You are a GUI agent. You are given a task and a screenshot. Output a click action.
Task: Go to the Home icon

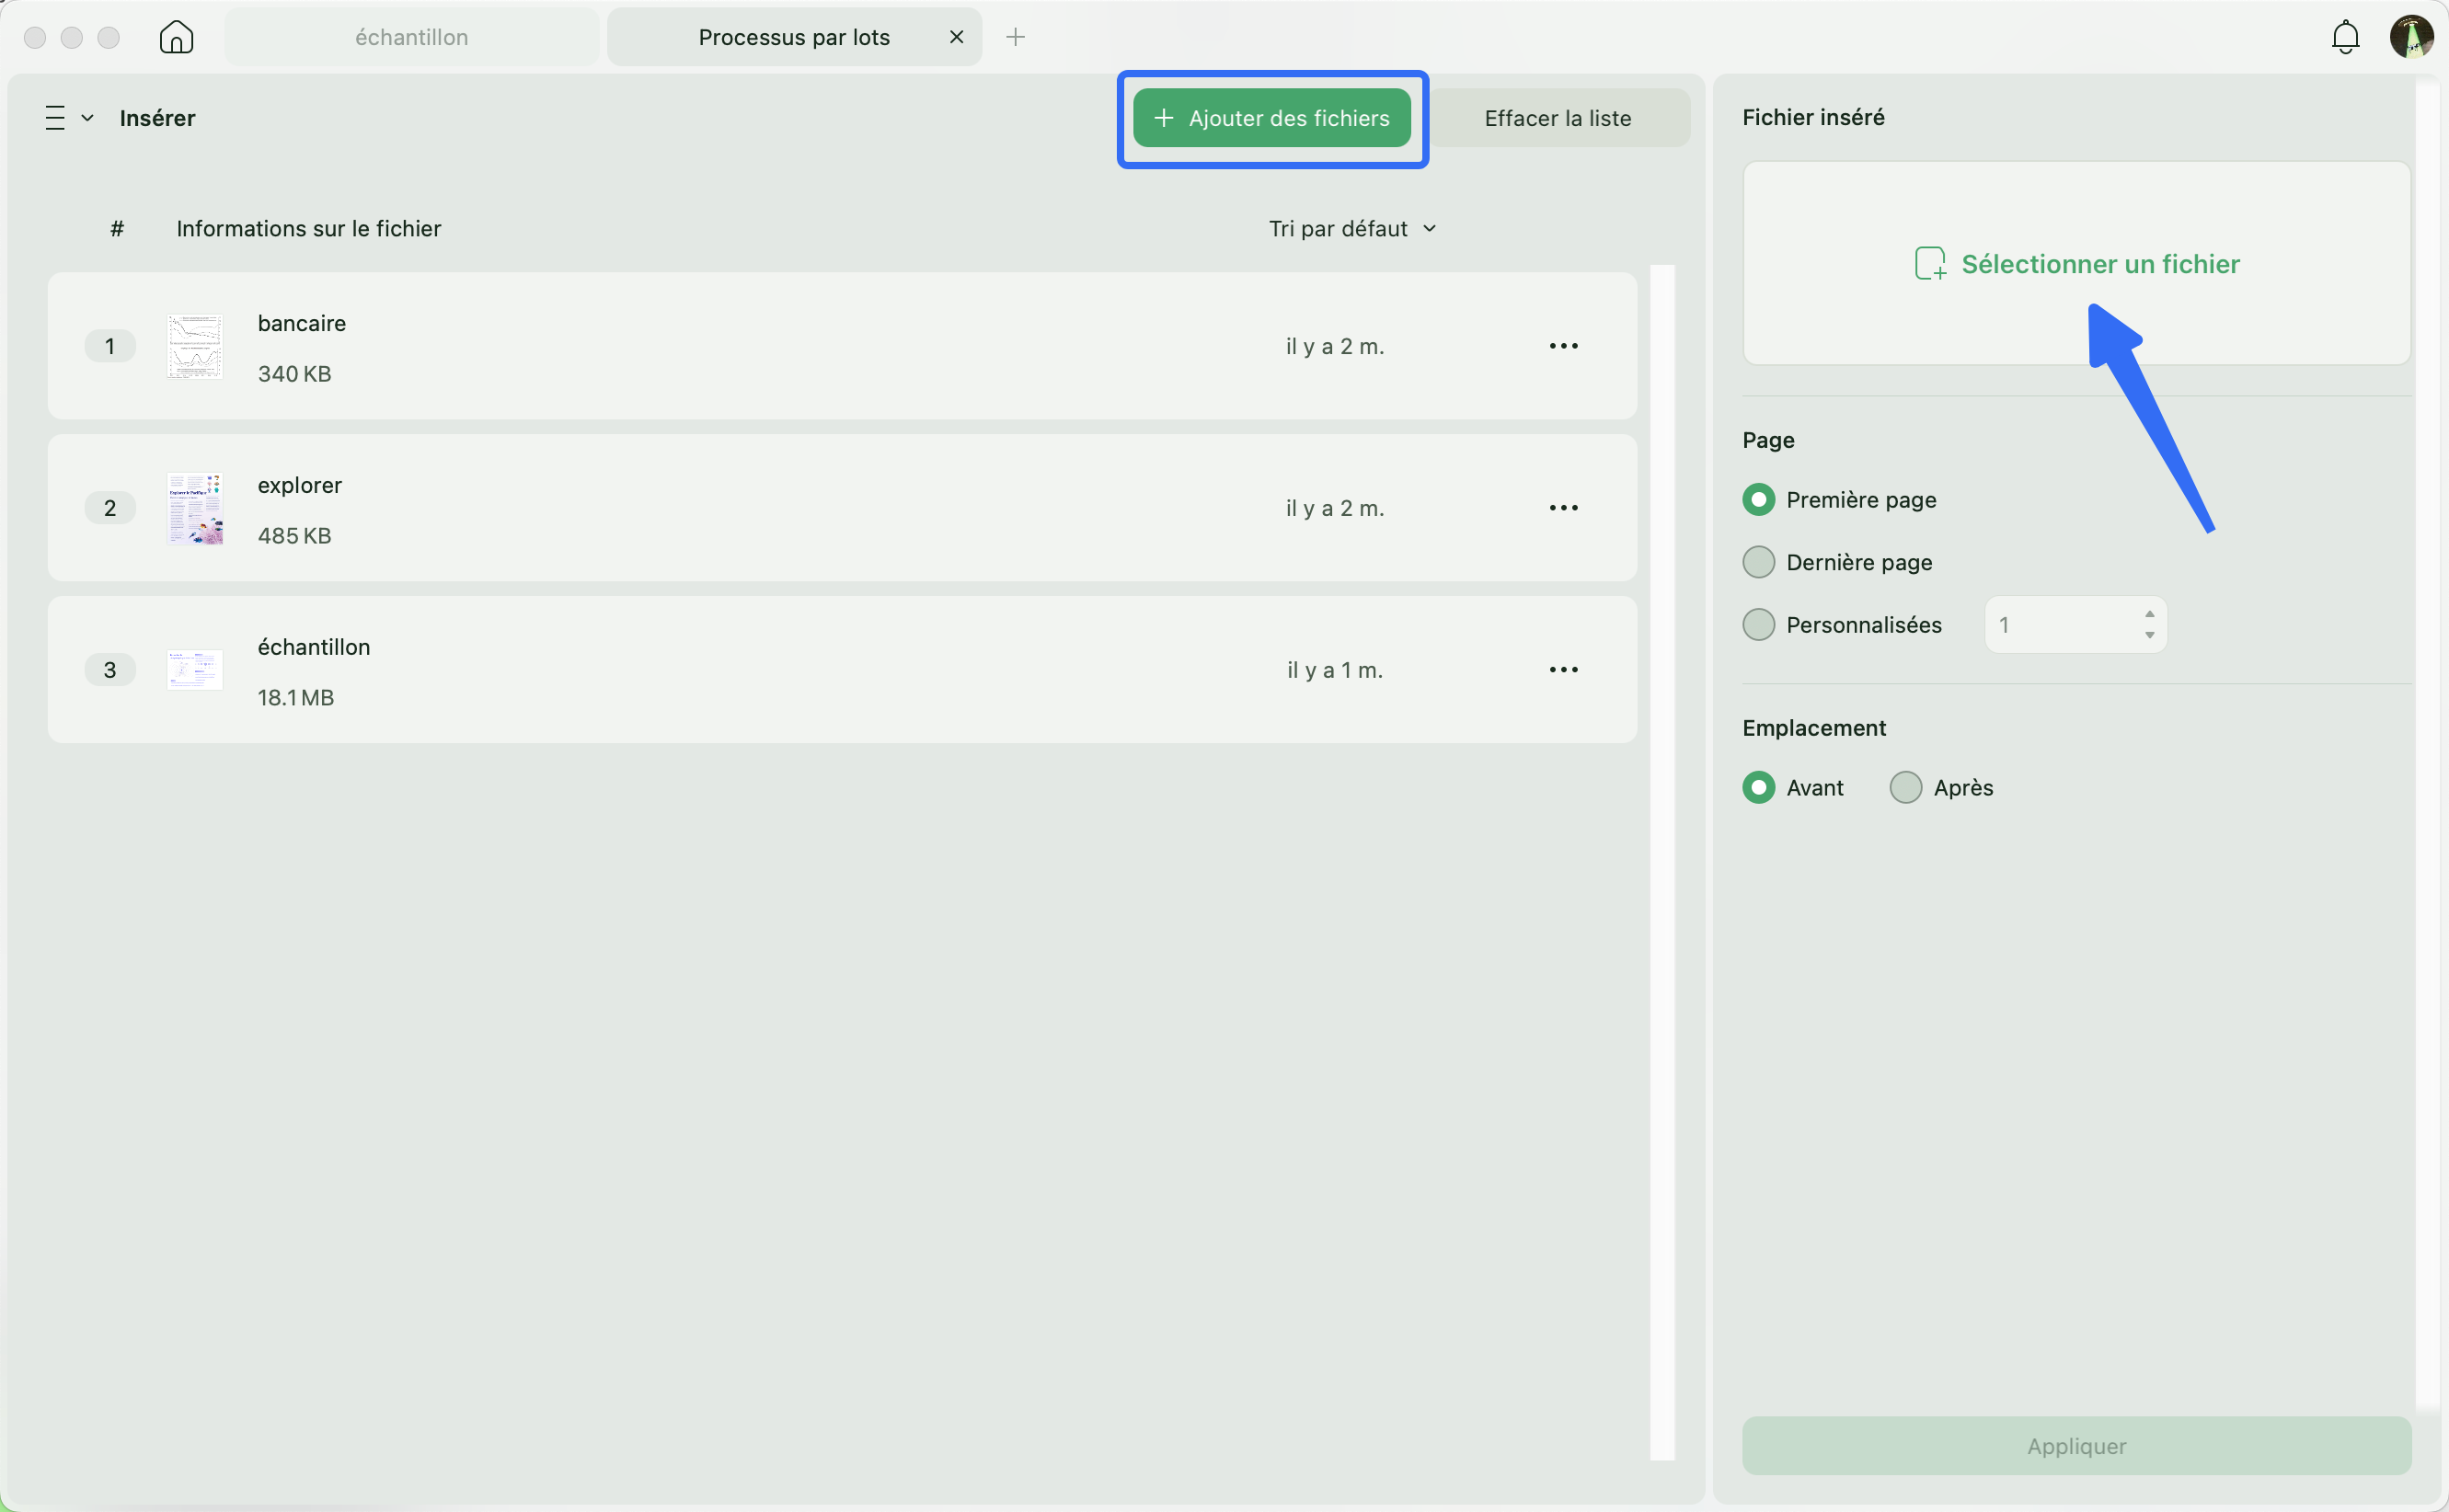pyautogui.click(x=176, y=37)
